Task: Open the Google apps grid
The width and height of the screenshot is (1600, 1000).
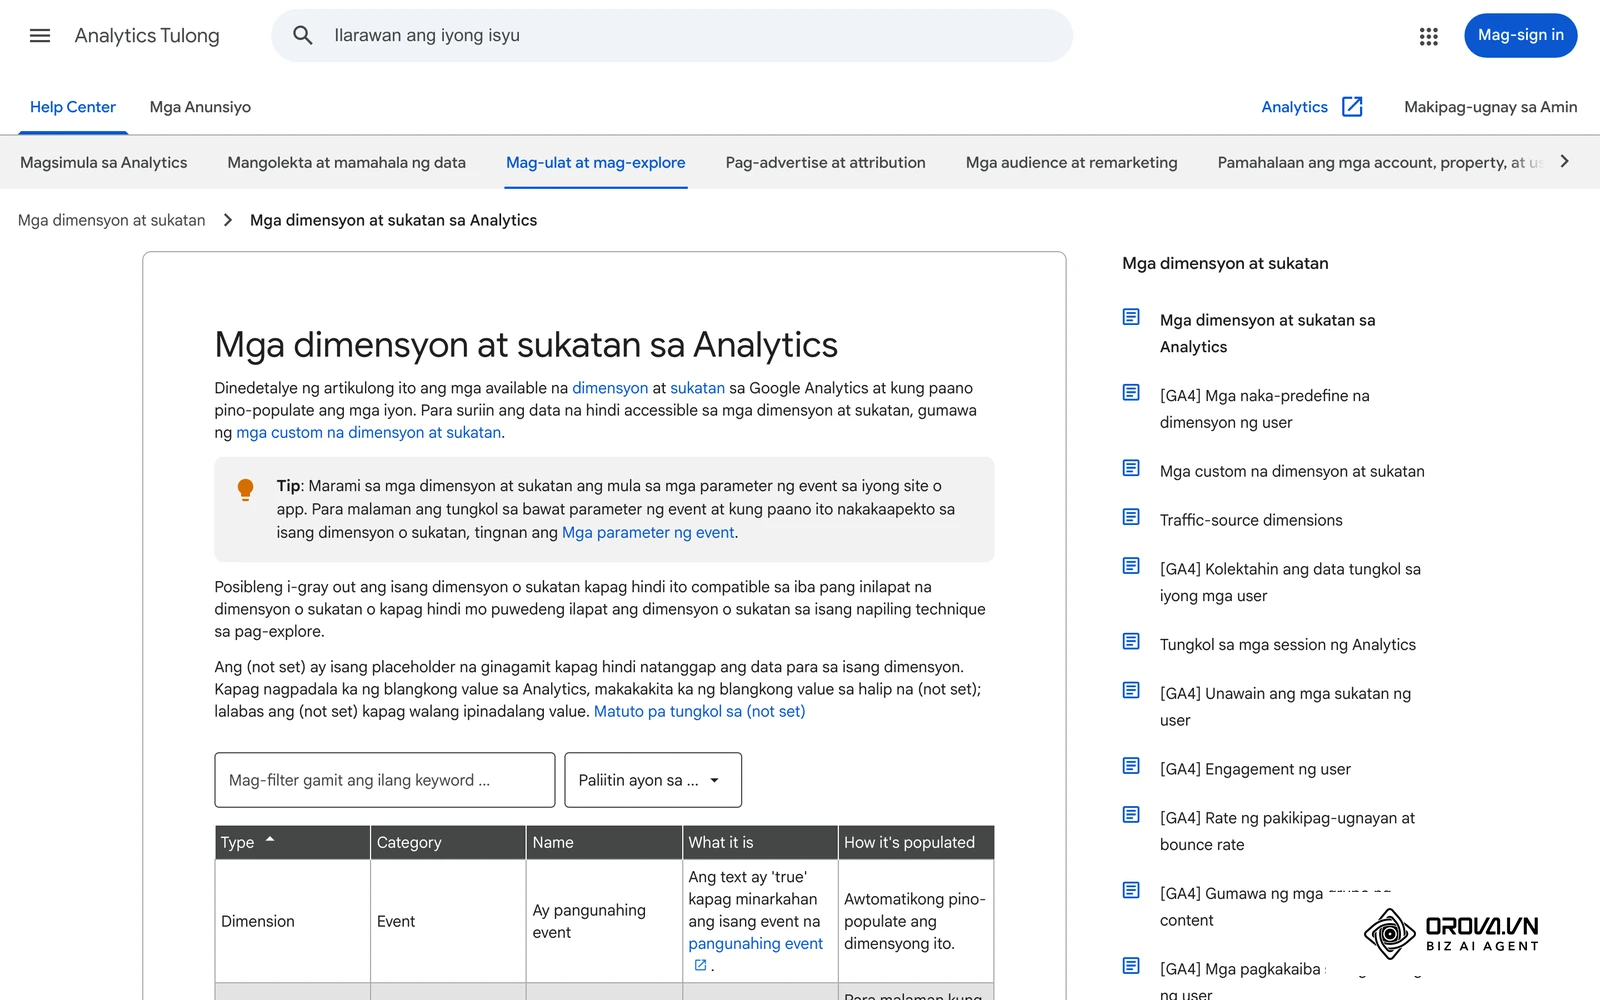Action: tap(1428, 36)
